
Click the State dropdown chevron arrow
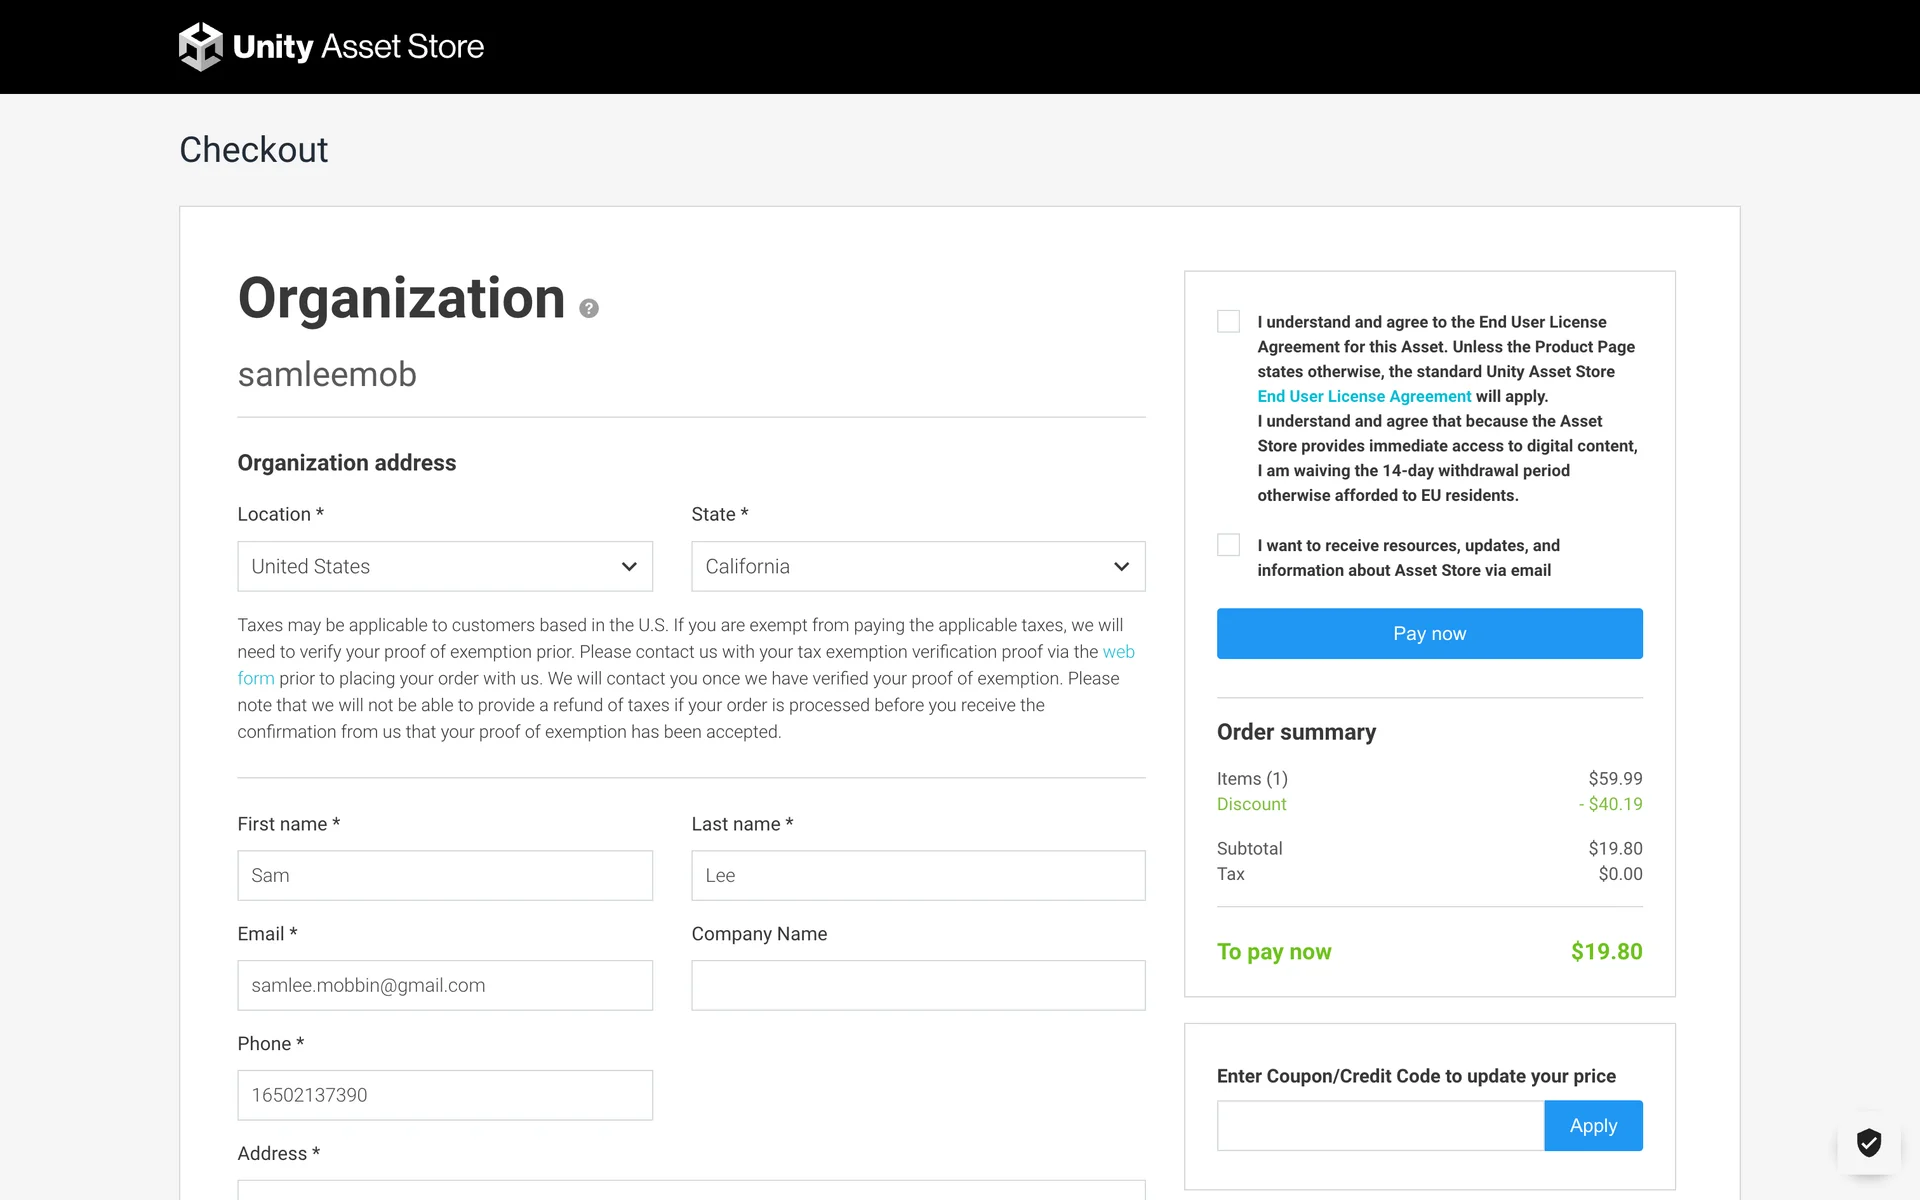coord(1121,567)
